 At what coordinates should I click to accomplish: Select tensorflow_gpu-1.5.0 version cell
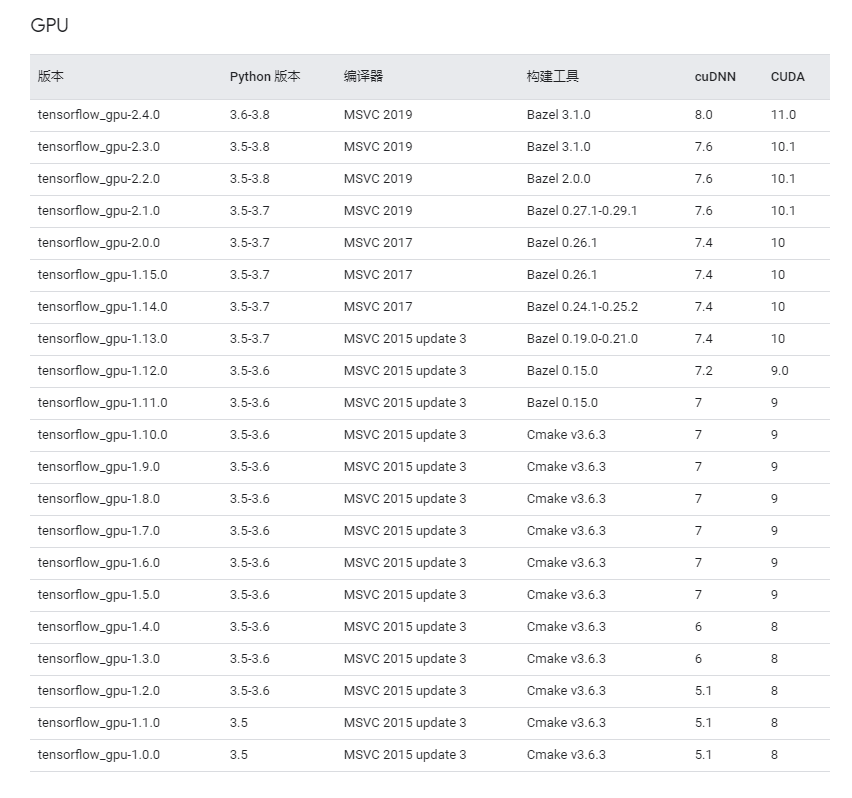tap(98, 595)
